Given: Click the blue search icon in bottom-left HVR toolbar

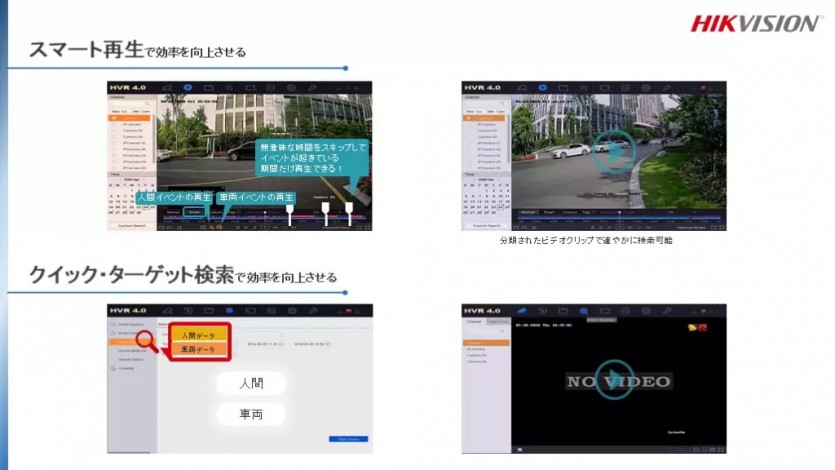Looking at the screenshot, I should click(x=230, y=310).
